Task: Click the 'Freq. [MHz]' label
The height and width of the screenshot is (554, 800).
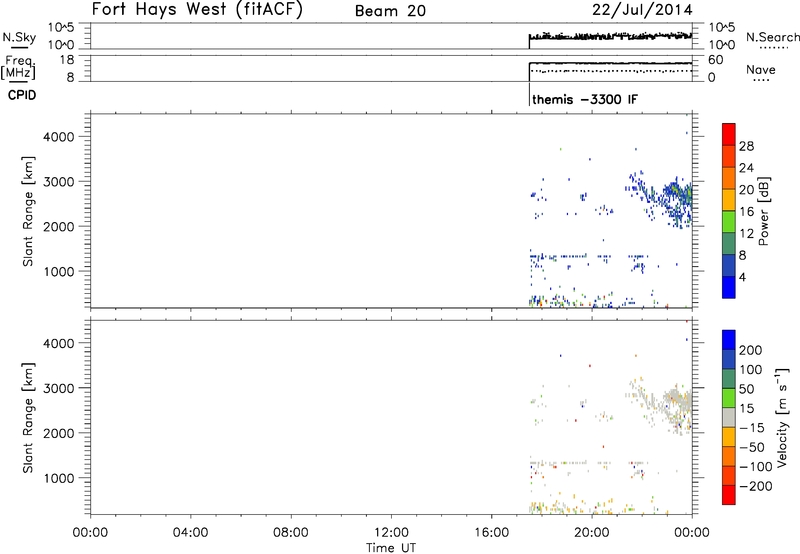Action: coord(19,67)
